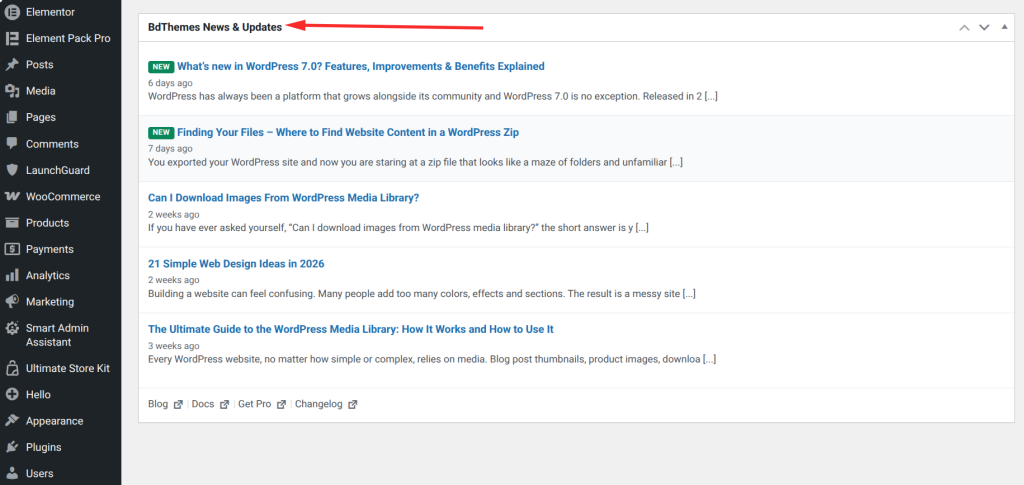Click the LaunchGuard shield icon
Viewport: 1024px width, 485px height.
tap(11, 170)
